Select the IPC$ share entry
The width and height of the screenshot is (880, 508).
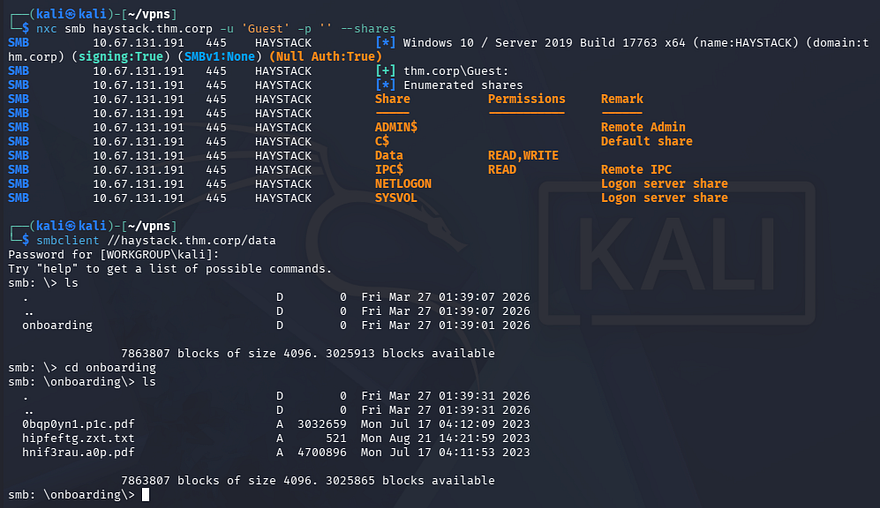[x=389, y=169]
